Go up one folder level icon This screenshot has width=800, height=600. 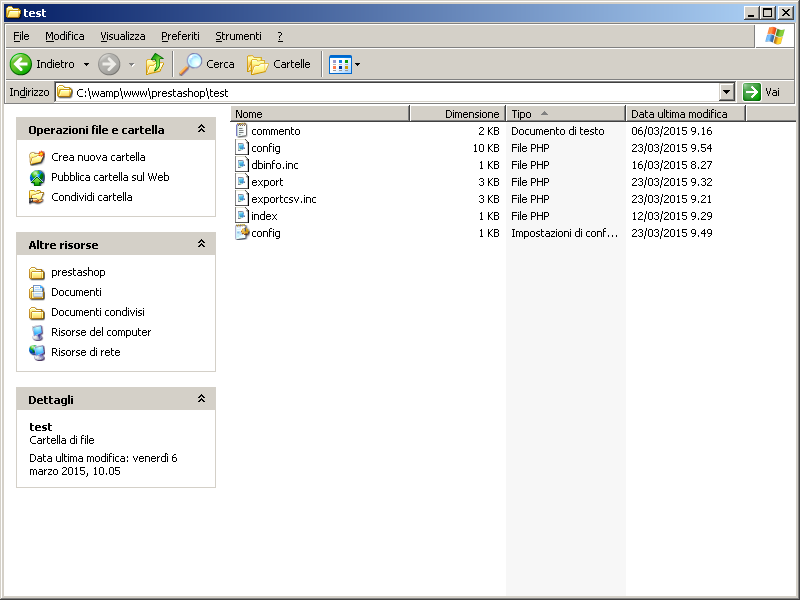coord(155,64)
